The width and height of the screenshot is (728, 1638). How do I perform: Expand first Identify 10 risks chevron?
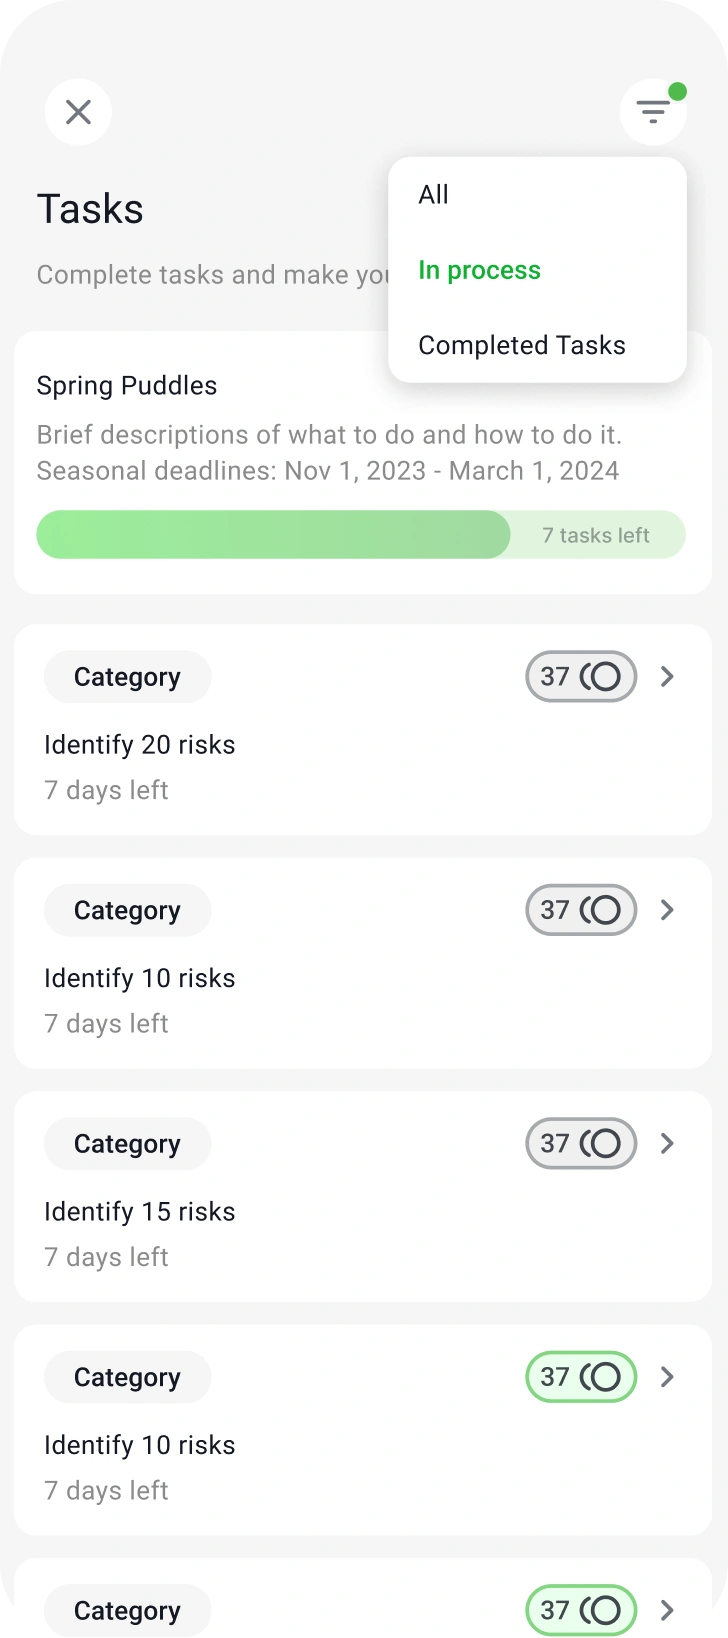tap(667, 910)
